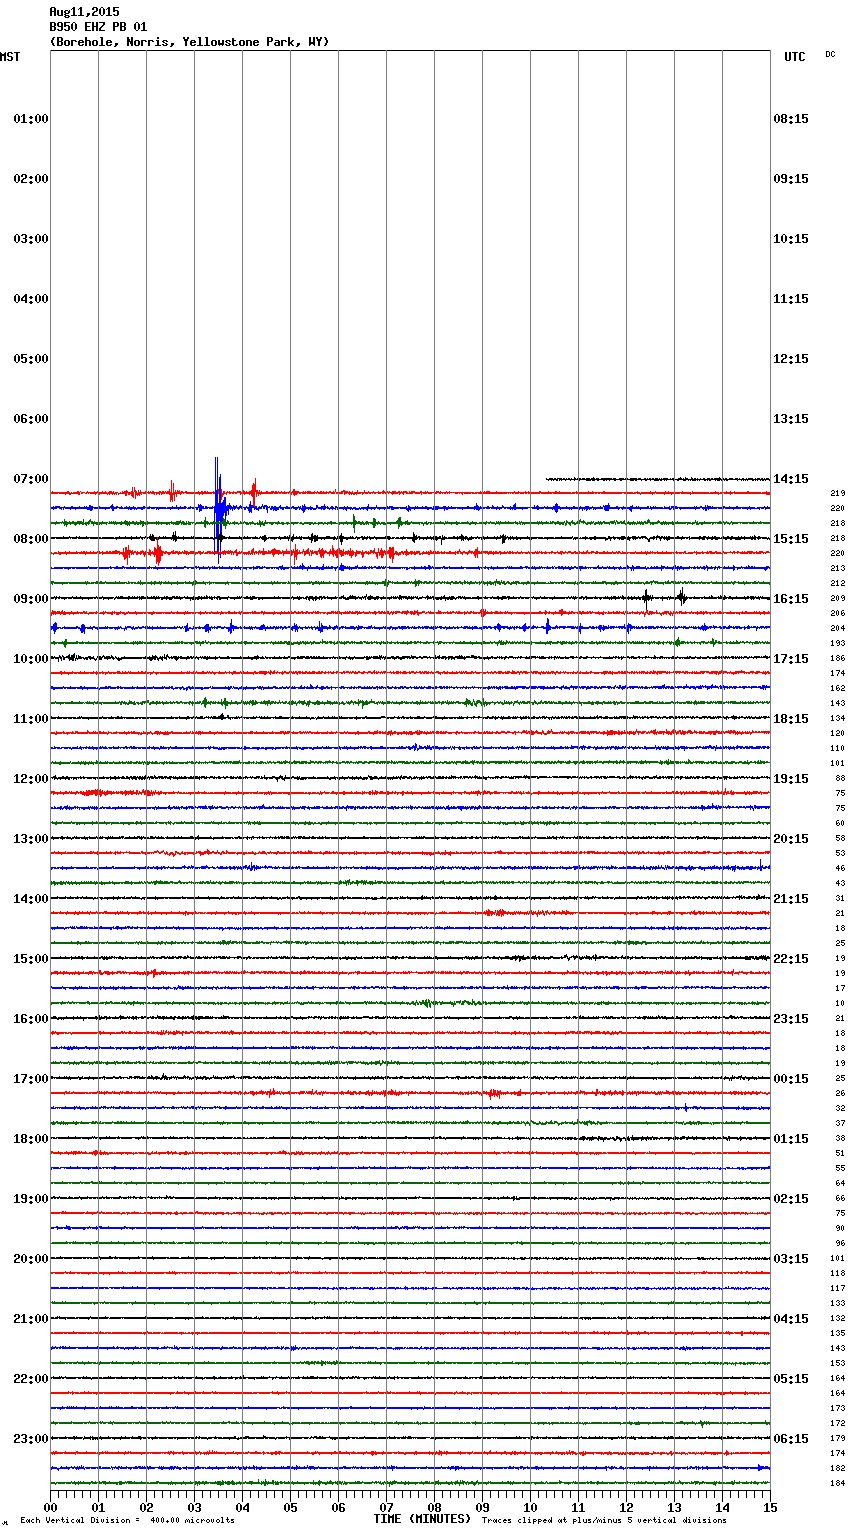
Task: Click the "06:15" UTC time label
Action: (791, 1439)
